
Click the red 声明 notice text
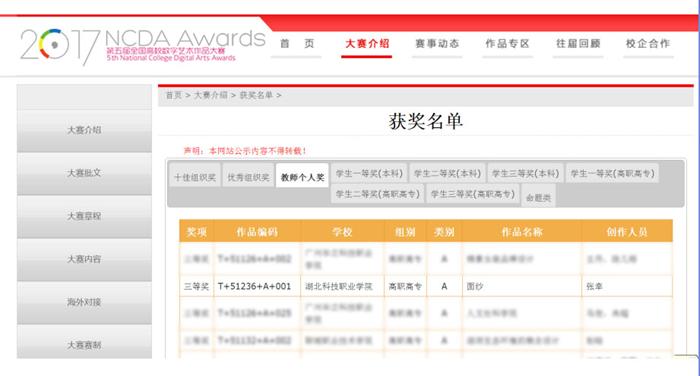tap(245, 151)
